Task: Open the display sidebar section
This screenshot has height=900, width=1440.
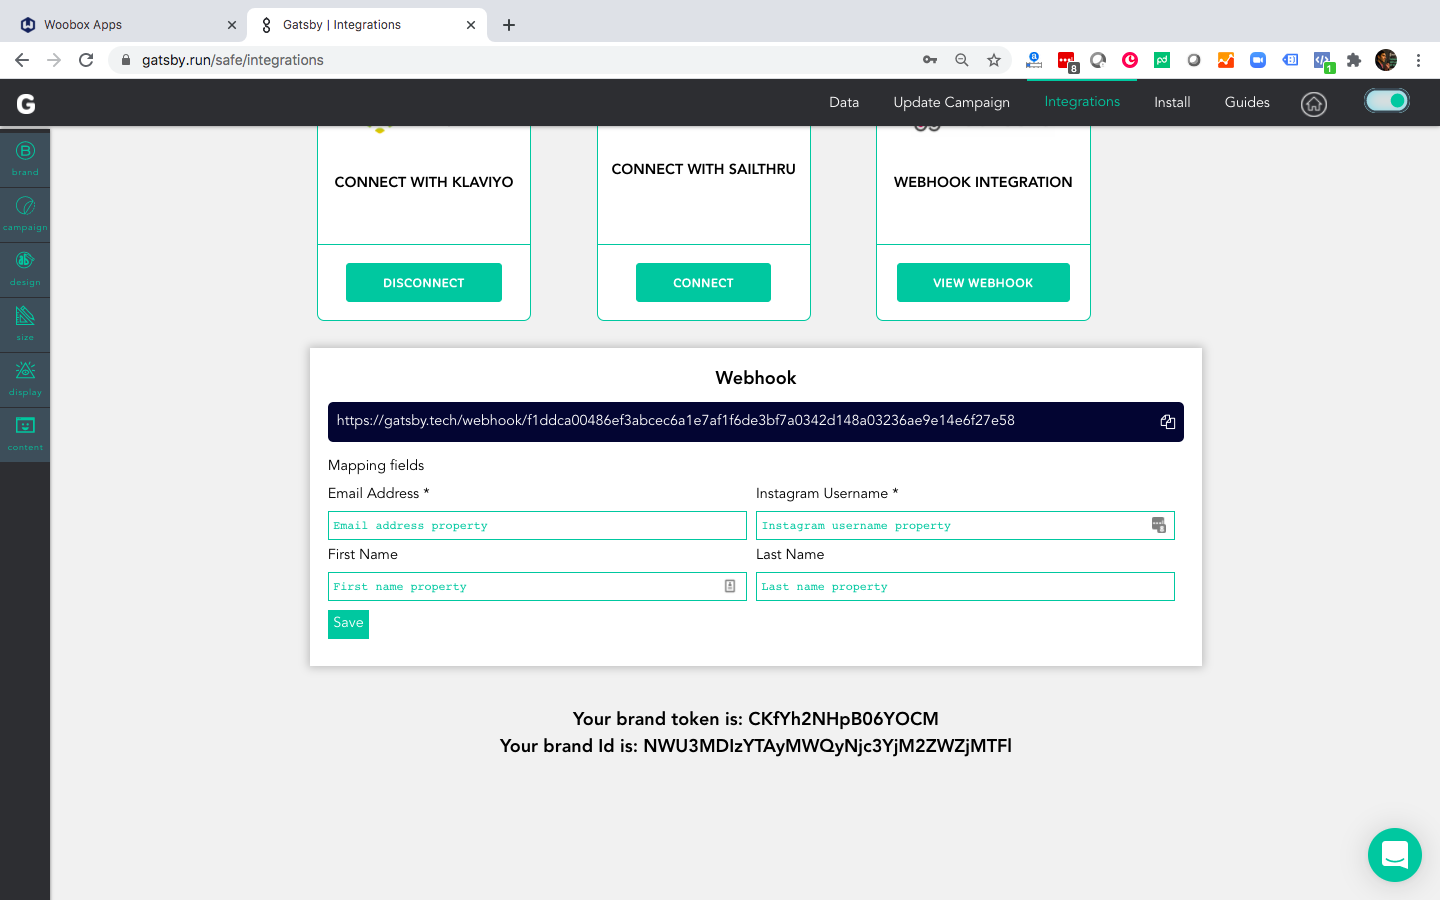Action: (x=25, y=378)
